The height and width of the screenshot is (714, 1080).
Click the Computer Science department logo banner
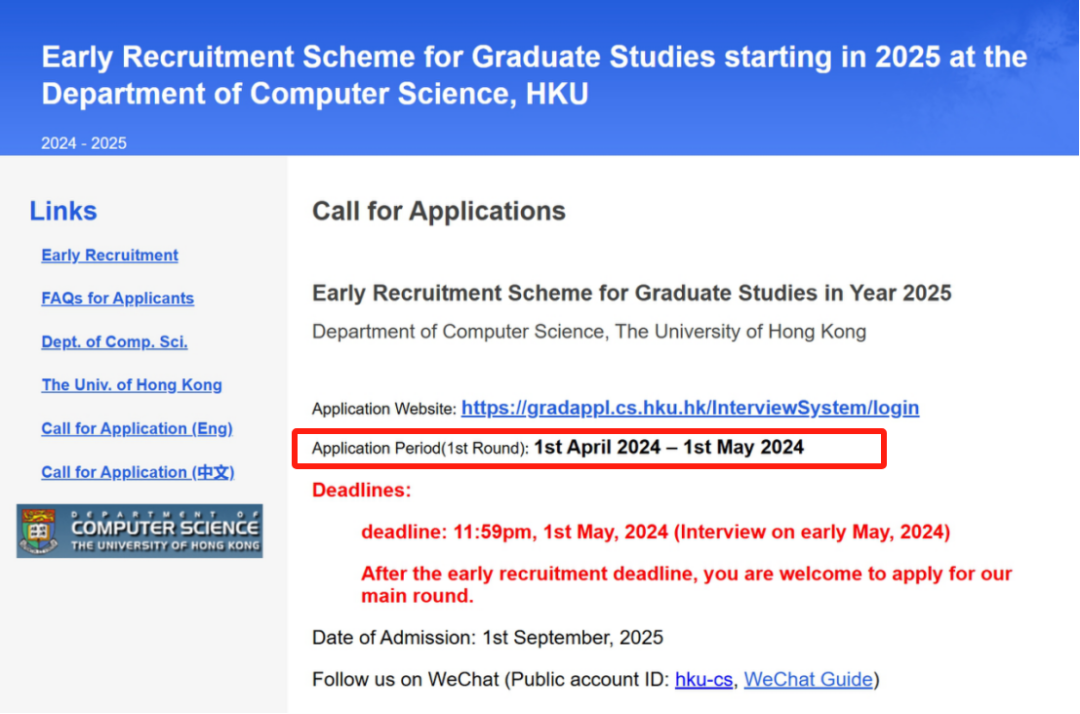tap(140, 531)
